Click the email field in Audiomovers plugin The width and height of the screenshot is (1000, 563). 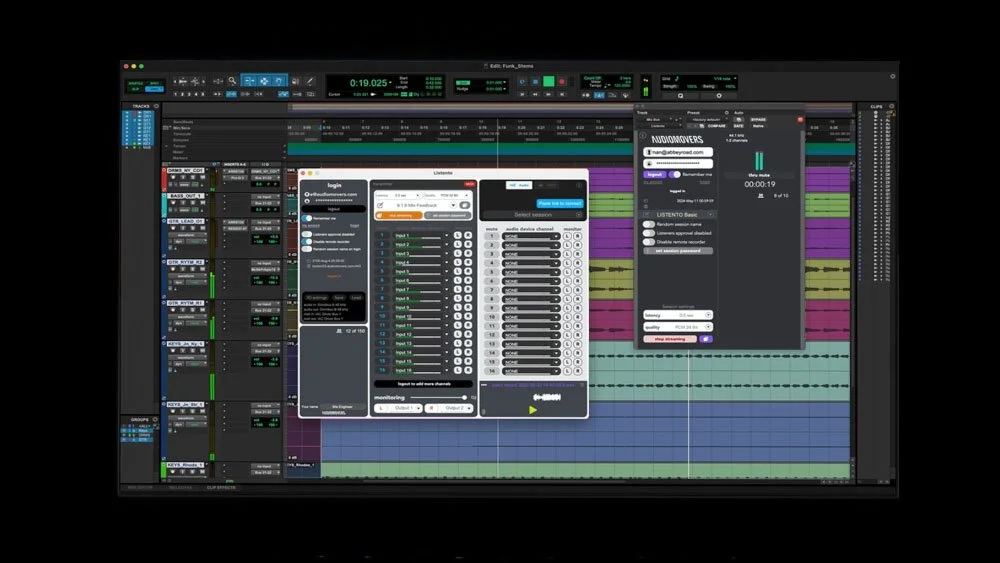[678, 152]
